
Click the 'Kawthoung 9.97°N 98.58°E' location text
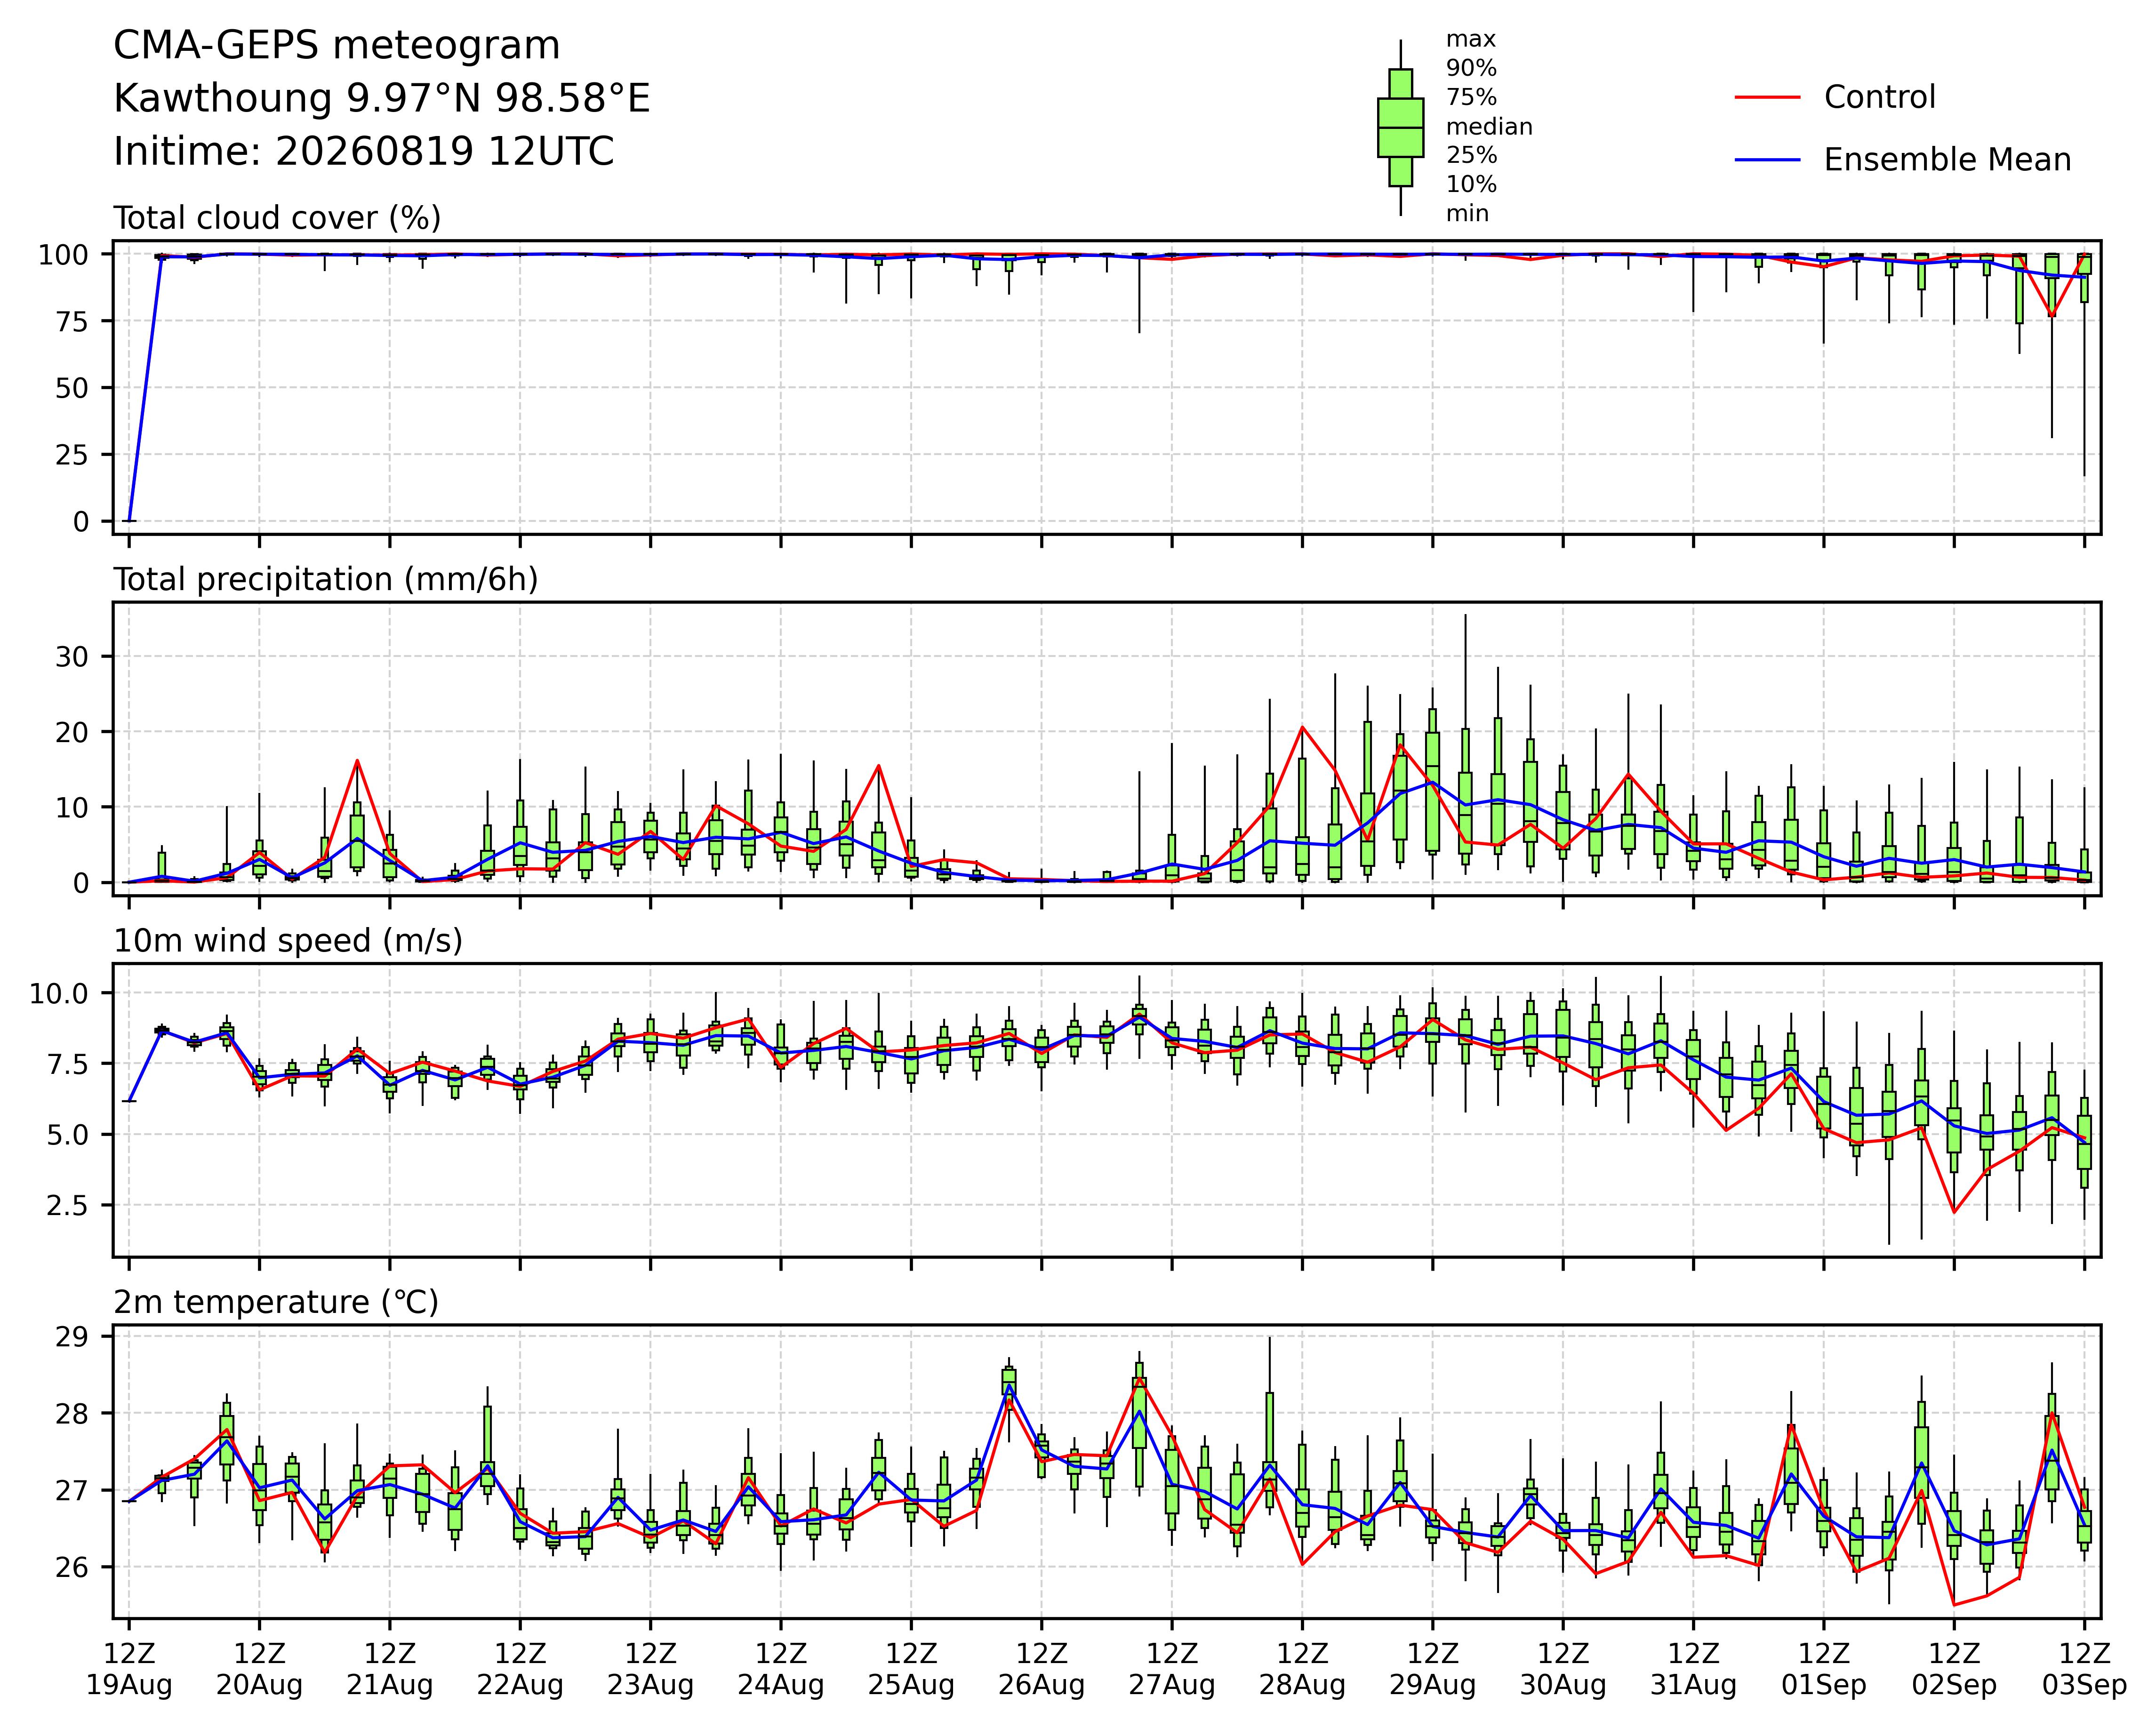click(382, 99)
